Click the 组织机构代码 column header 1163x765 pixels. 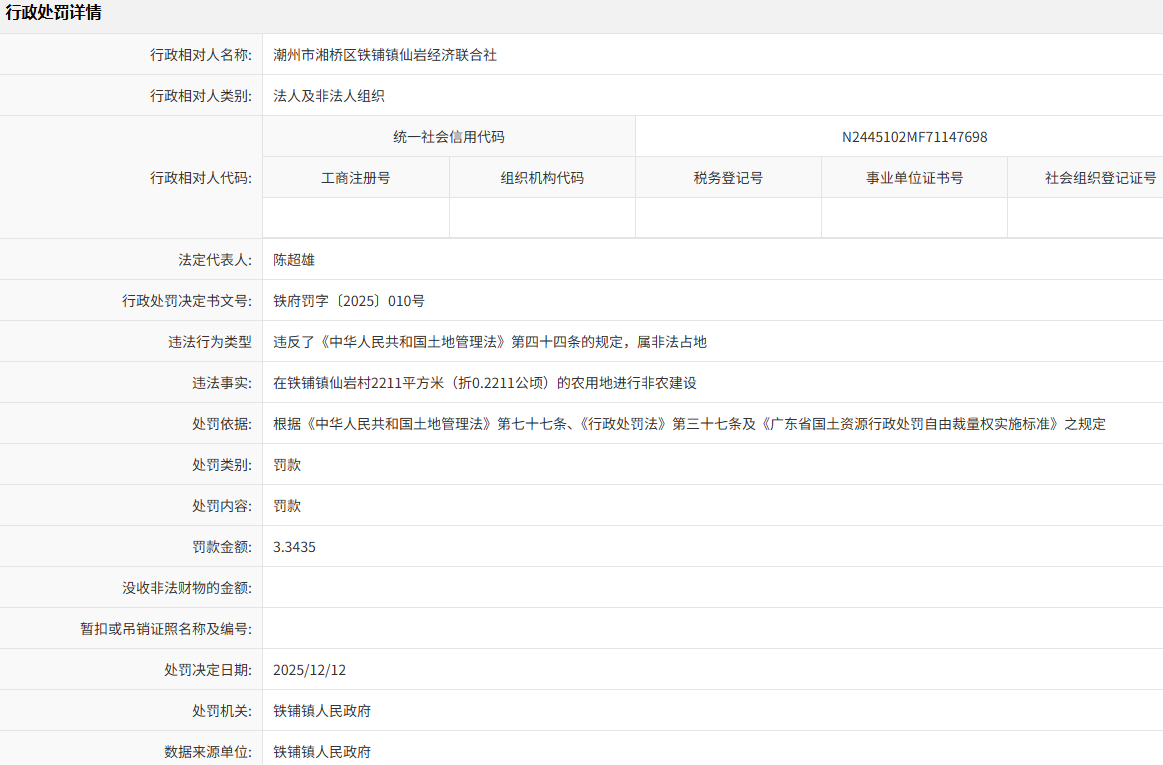542,178
